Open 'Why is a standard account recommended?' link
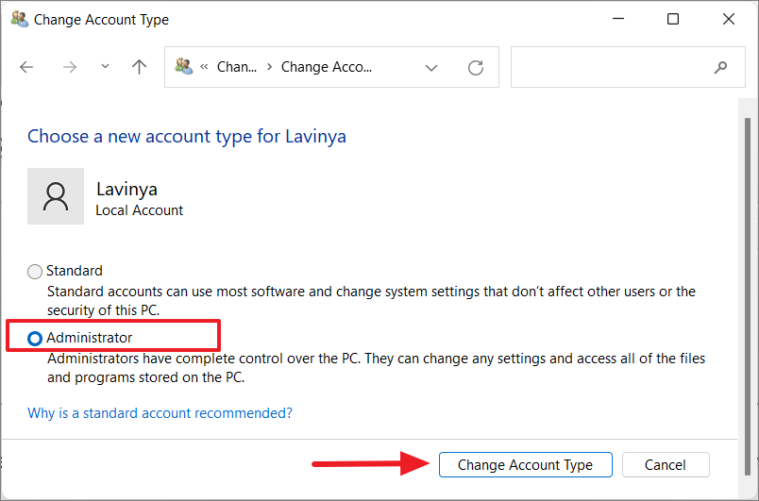Screen dimensions: 759x501 point(160,412)
